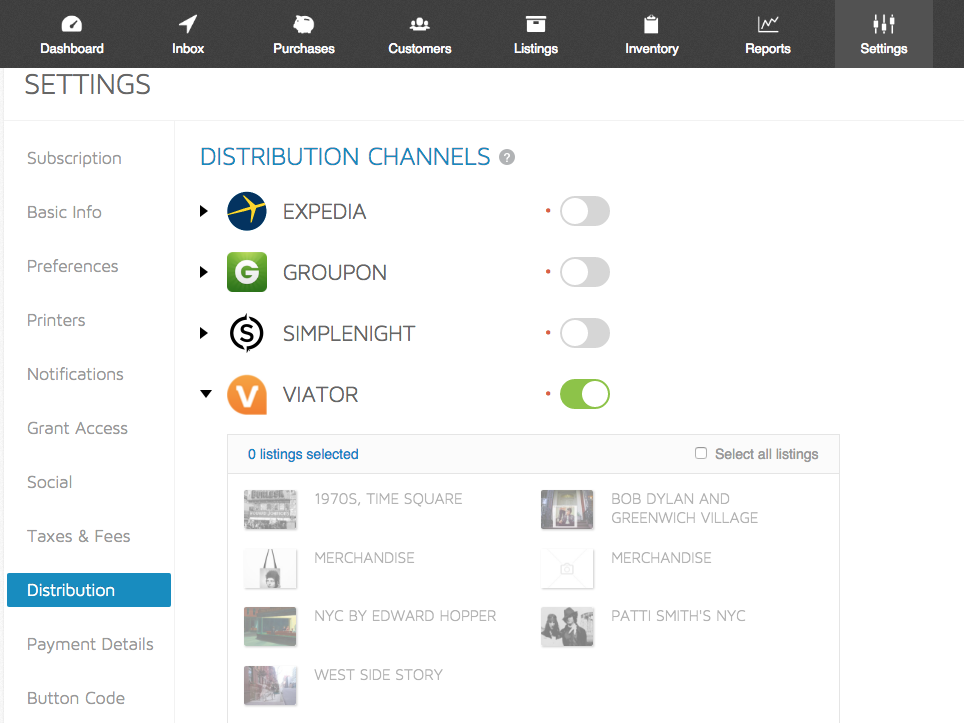Click the Listings box icon
The height and width of the screenshot is (723, 964).
(535, 24)
